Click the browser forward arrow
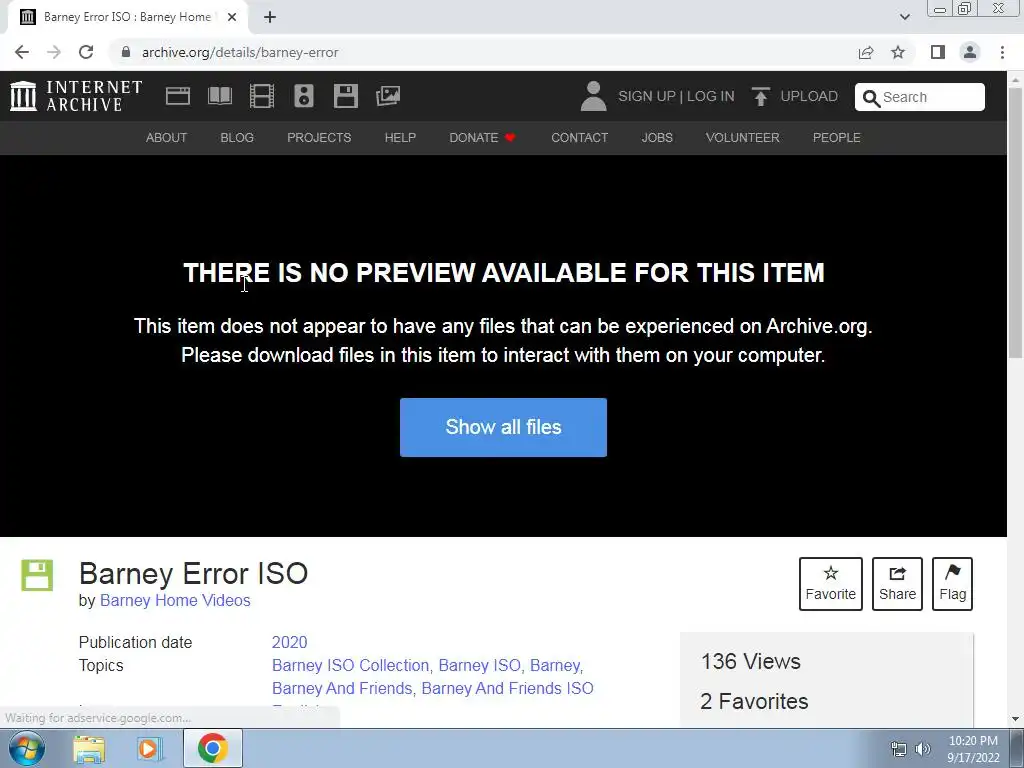This screenshot has height=768, width=1024. pos(54,52)
